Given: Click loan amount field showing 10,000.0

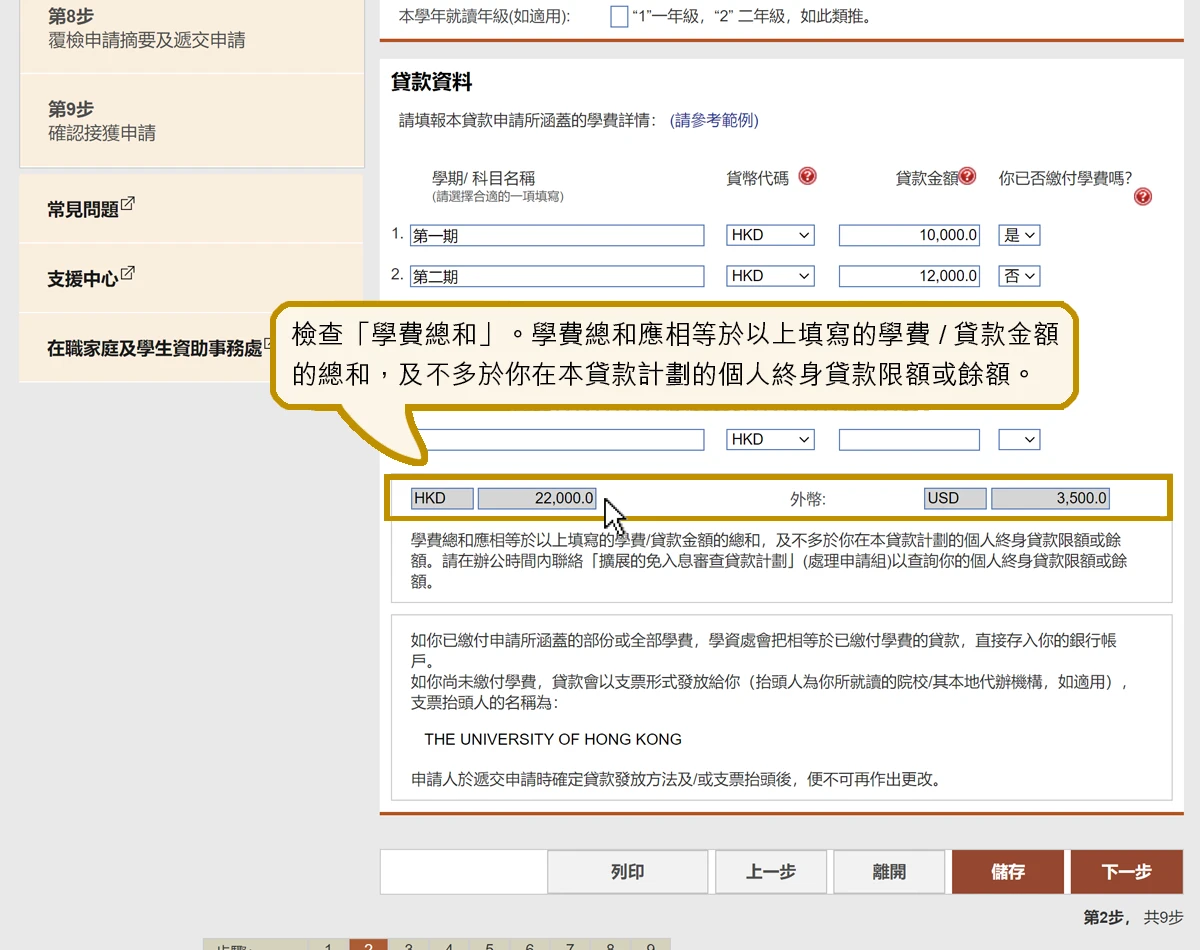Looking at the screenshot, I should (x=909, y=235).
